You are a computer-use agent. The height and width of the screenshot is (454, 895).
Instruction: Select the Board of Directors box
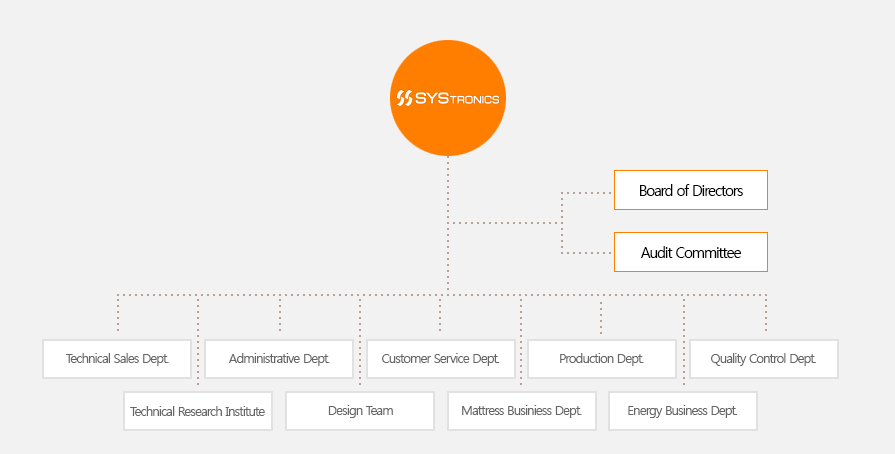(691, 190)
